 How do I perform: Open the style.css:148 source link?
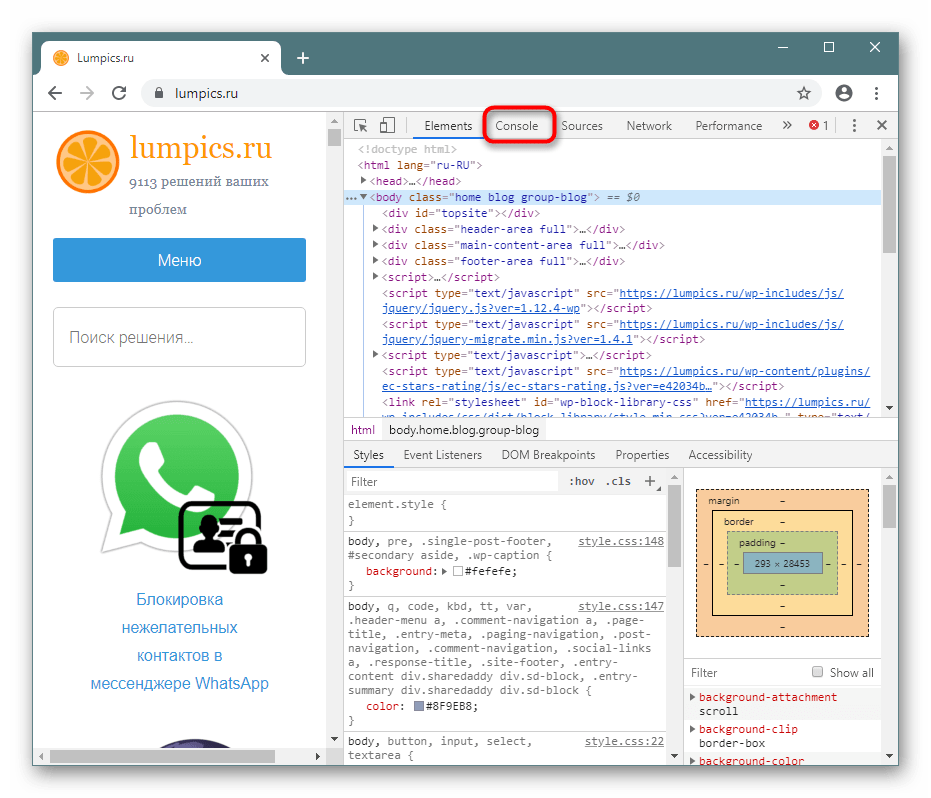620,541
